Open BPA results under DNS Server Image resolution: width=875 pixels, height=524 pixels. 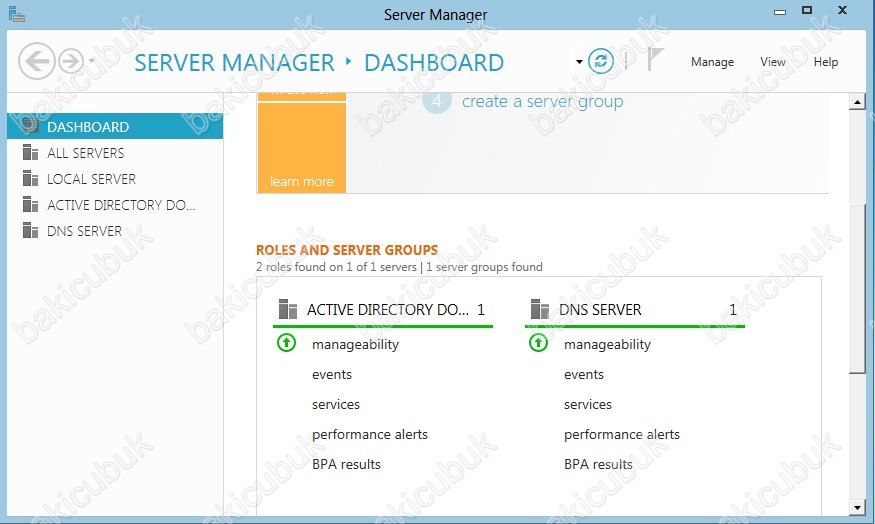[598, 464]
